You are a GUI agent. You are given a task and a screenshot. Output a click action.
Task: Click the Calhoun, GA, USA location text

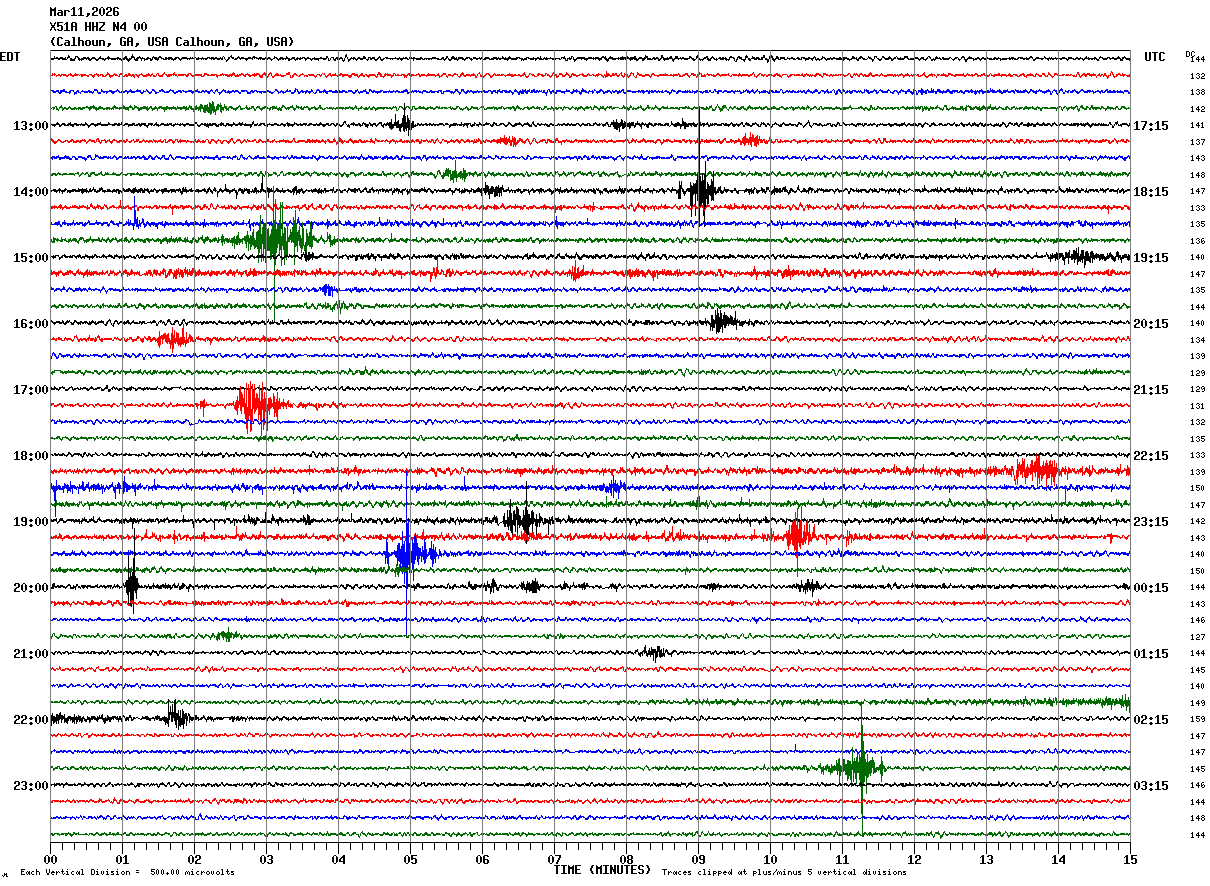(172, 42)
